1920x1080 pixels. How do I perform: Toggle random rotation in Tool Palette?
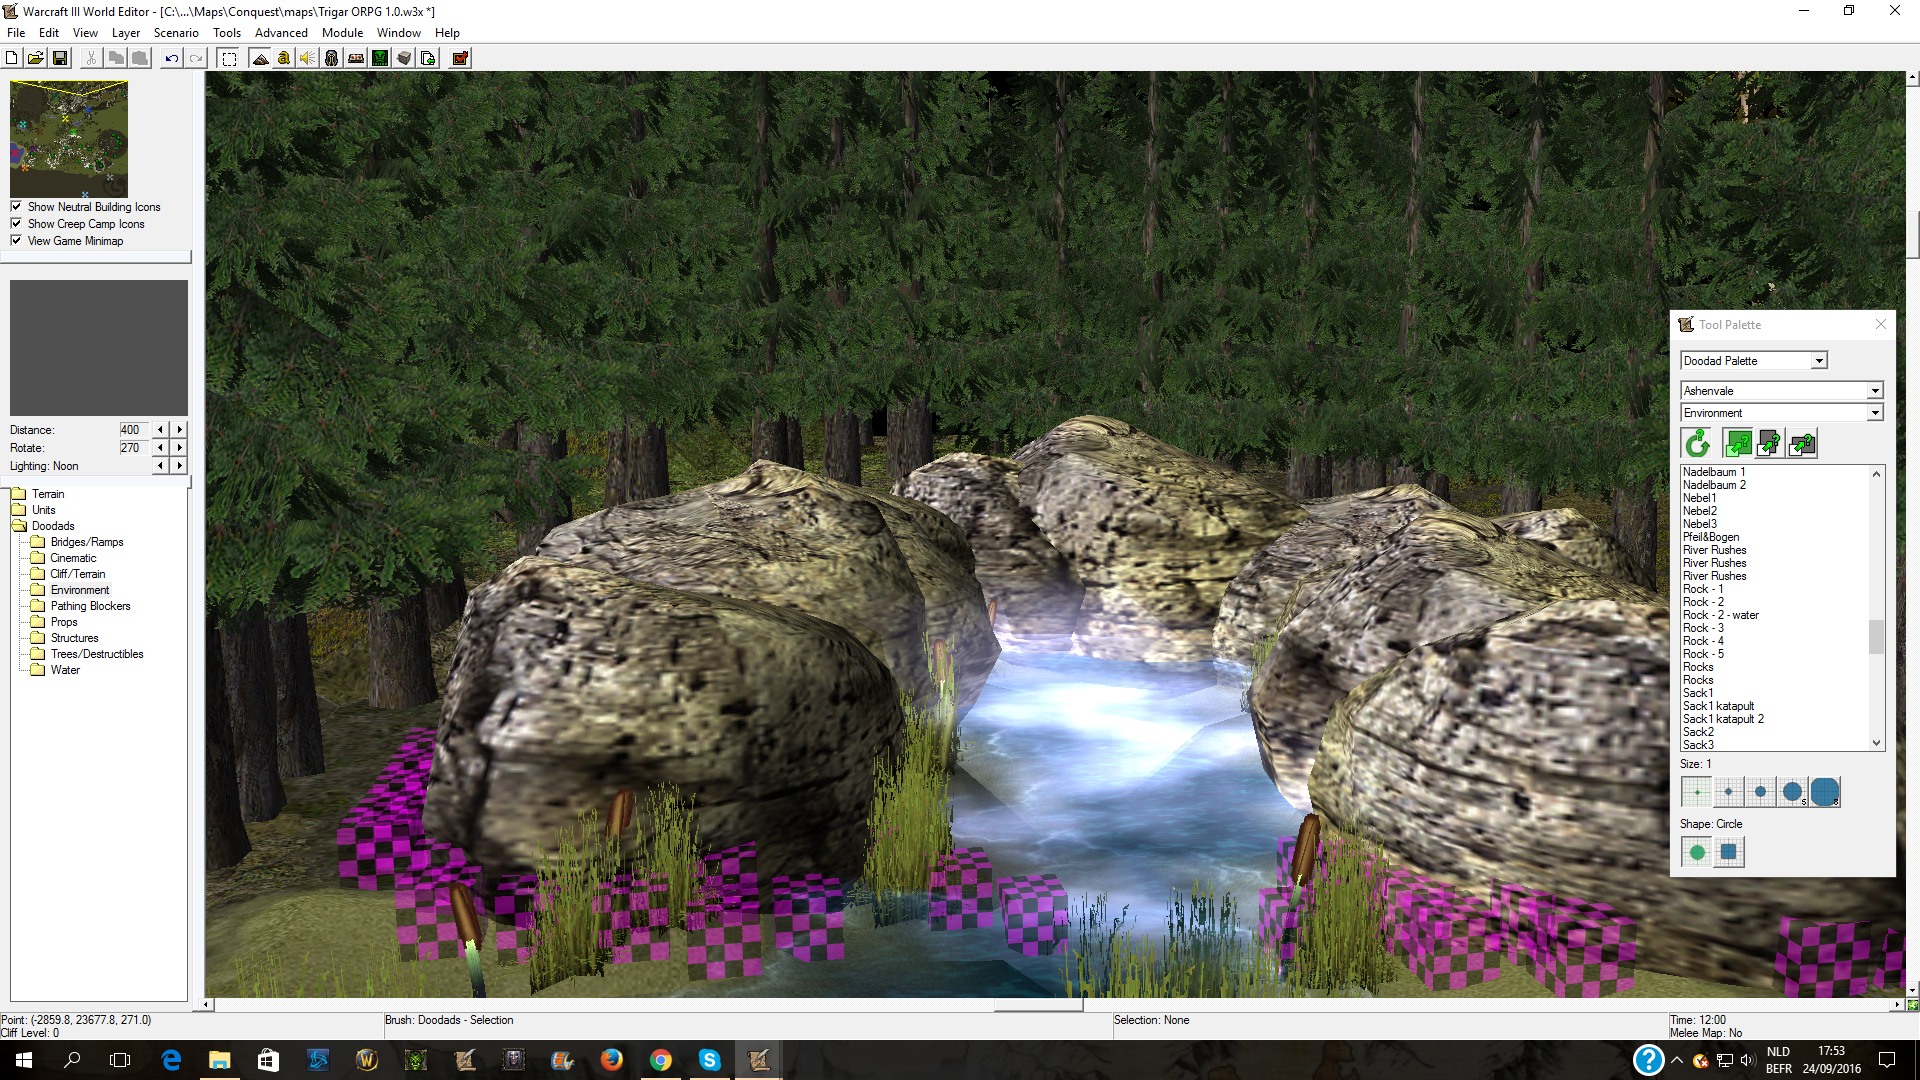tap(1697, 443)
